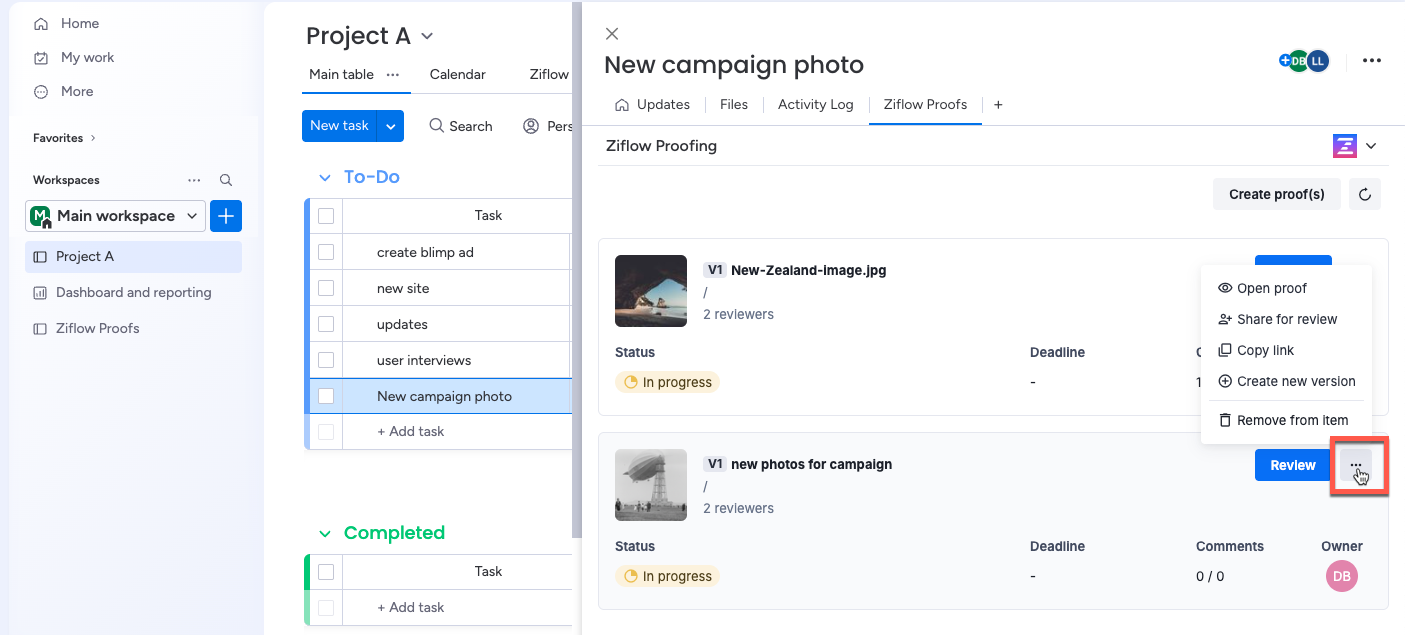
Task: Click the Create proof(s) button
Action: coord(1276,194)
